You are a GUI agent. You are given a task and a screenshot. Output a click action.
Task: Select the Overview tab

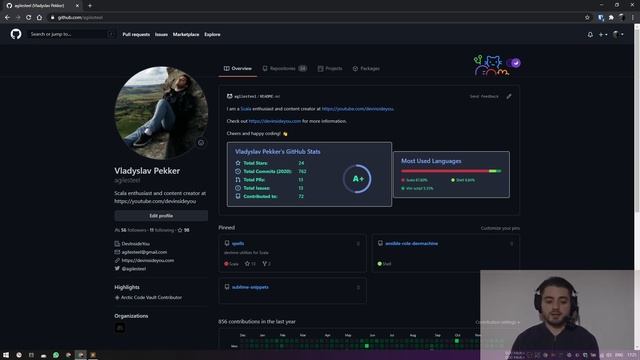click(238, 69)
